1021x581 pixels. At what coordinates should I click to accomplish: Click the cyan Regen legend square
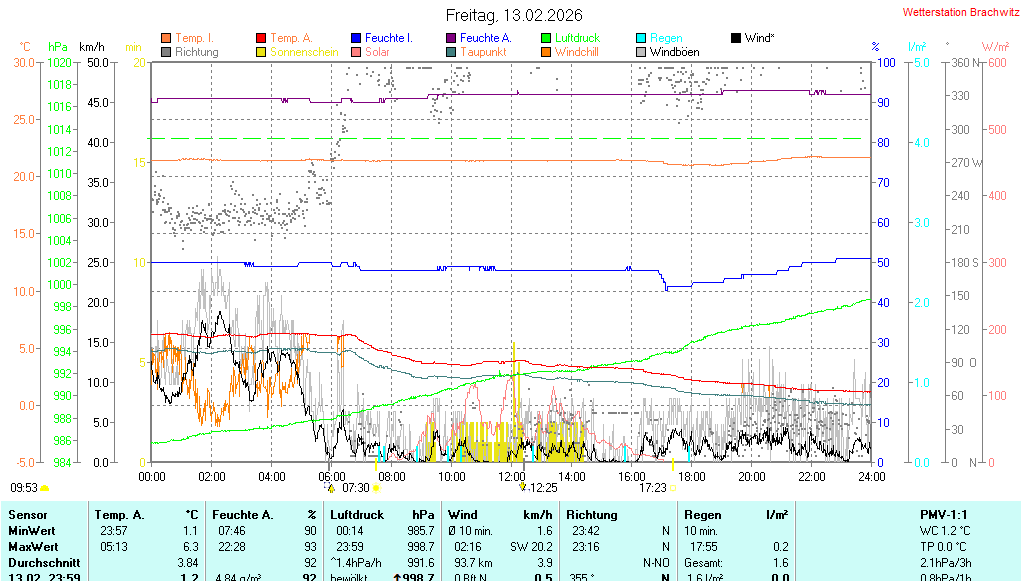641,38
